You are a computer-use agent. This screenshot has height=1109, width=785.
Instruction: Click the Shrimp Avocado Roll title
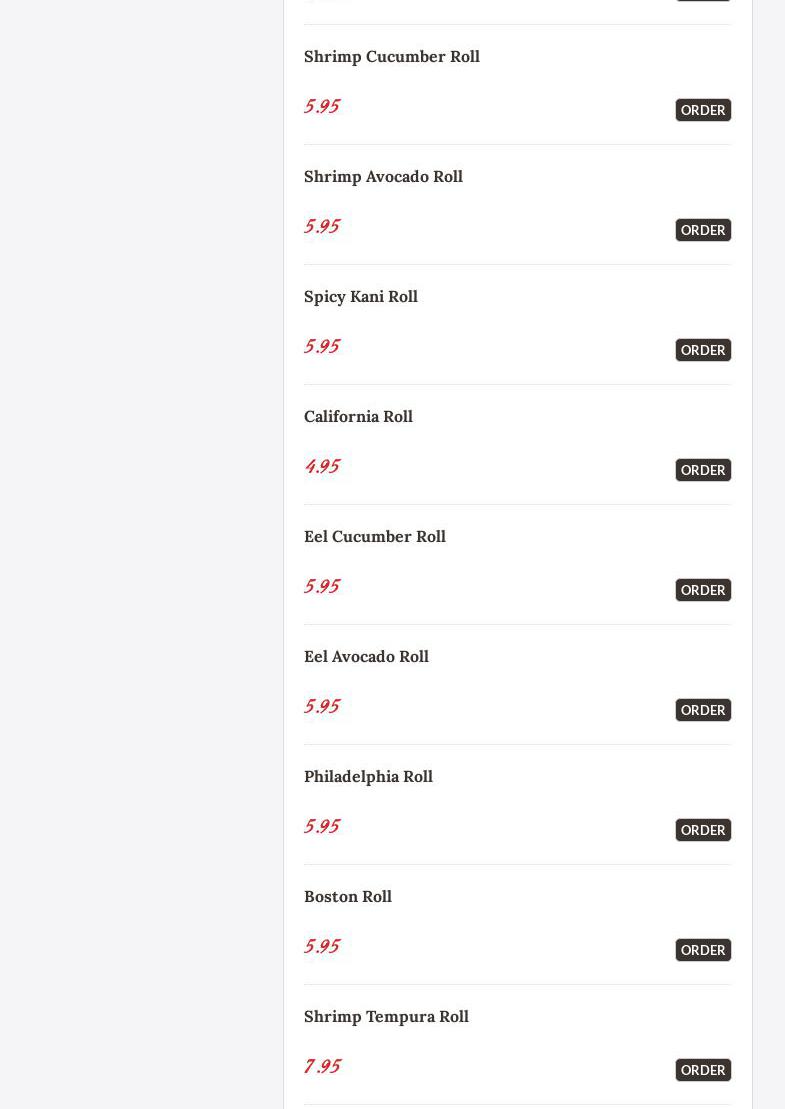tap(383, 177)
